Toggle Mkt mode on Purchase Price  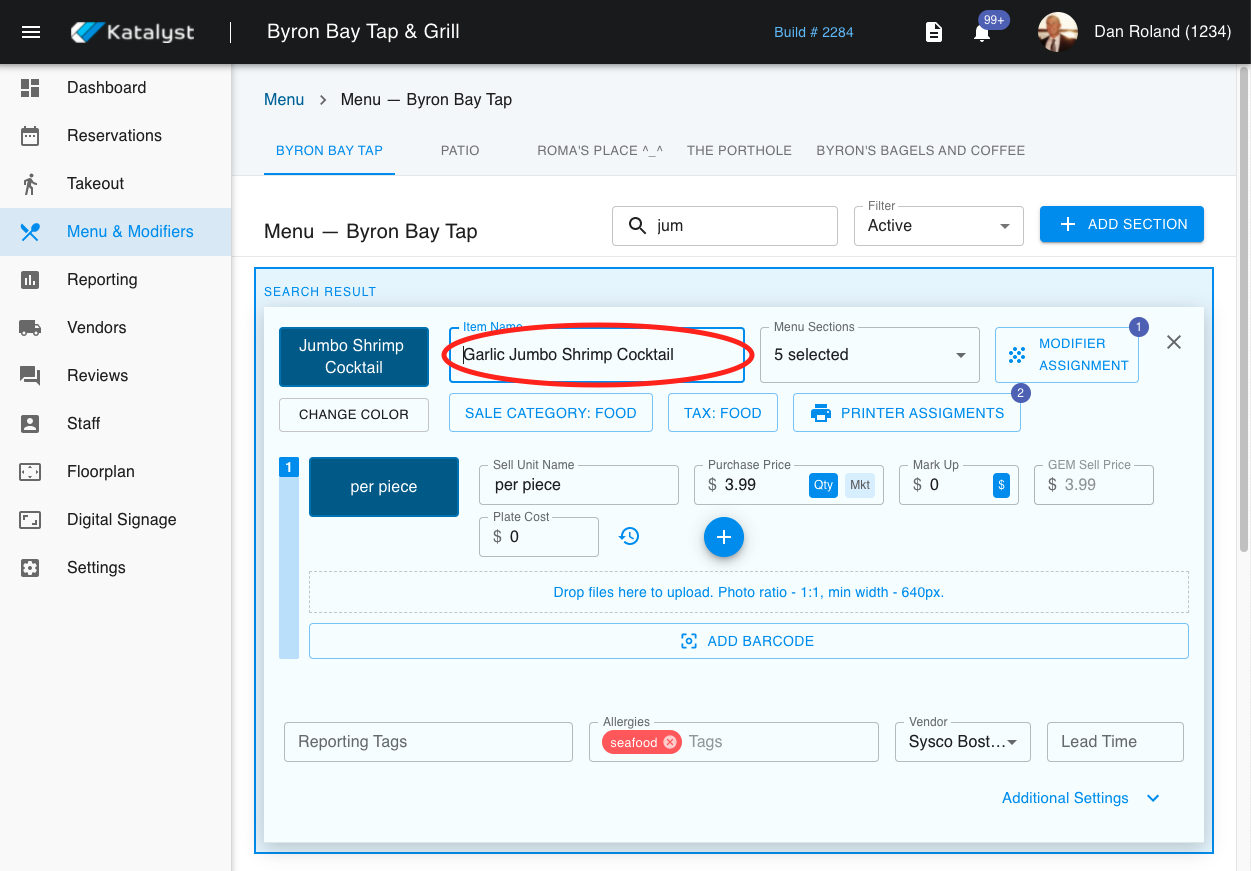859,485
